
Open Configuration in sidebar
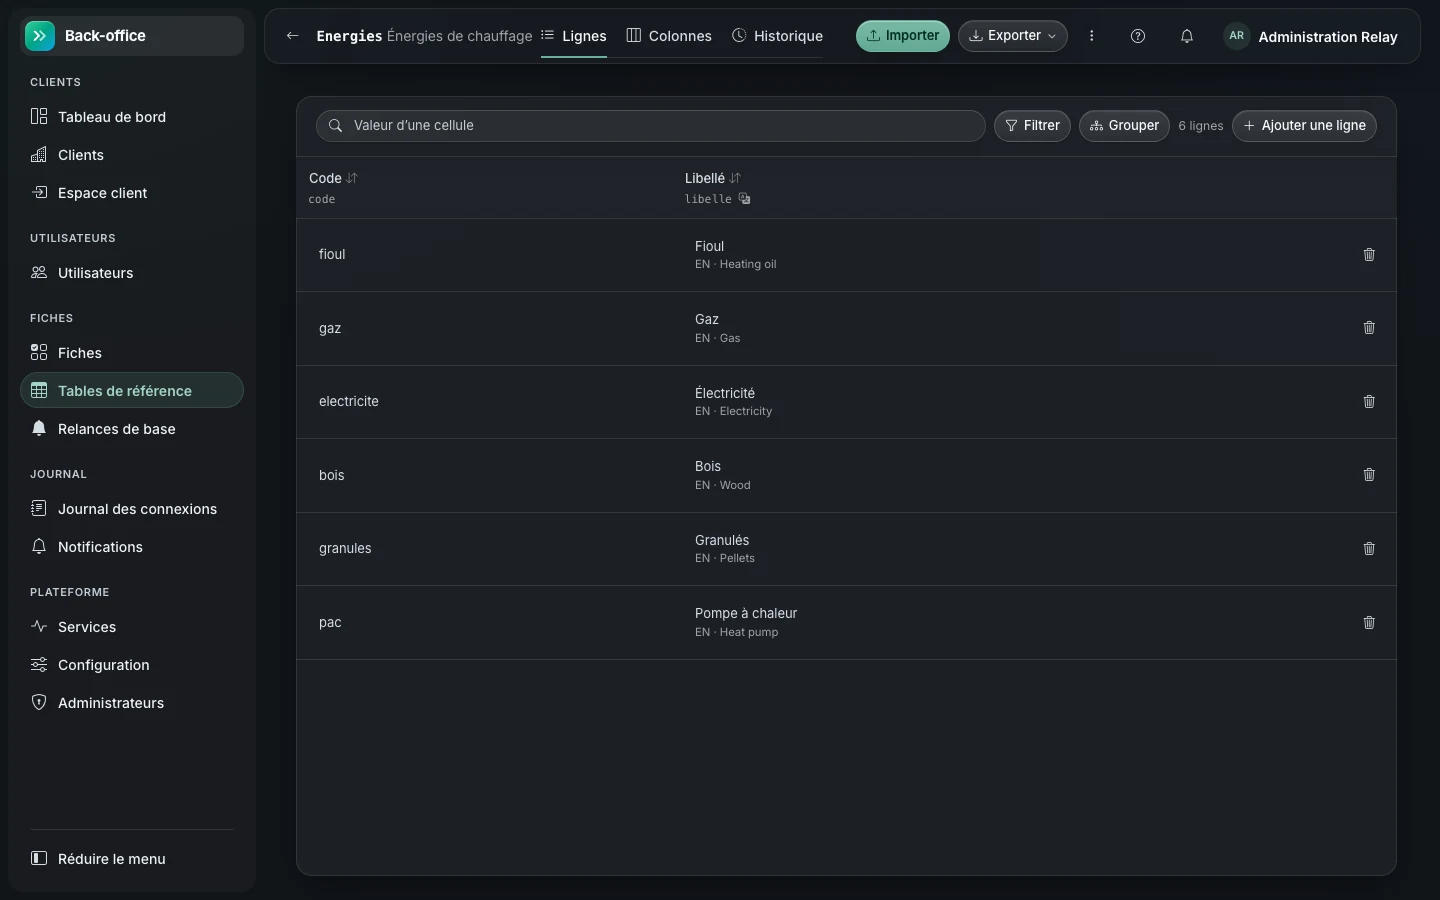132,665
